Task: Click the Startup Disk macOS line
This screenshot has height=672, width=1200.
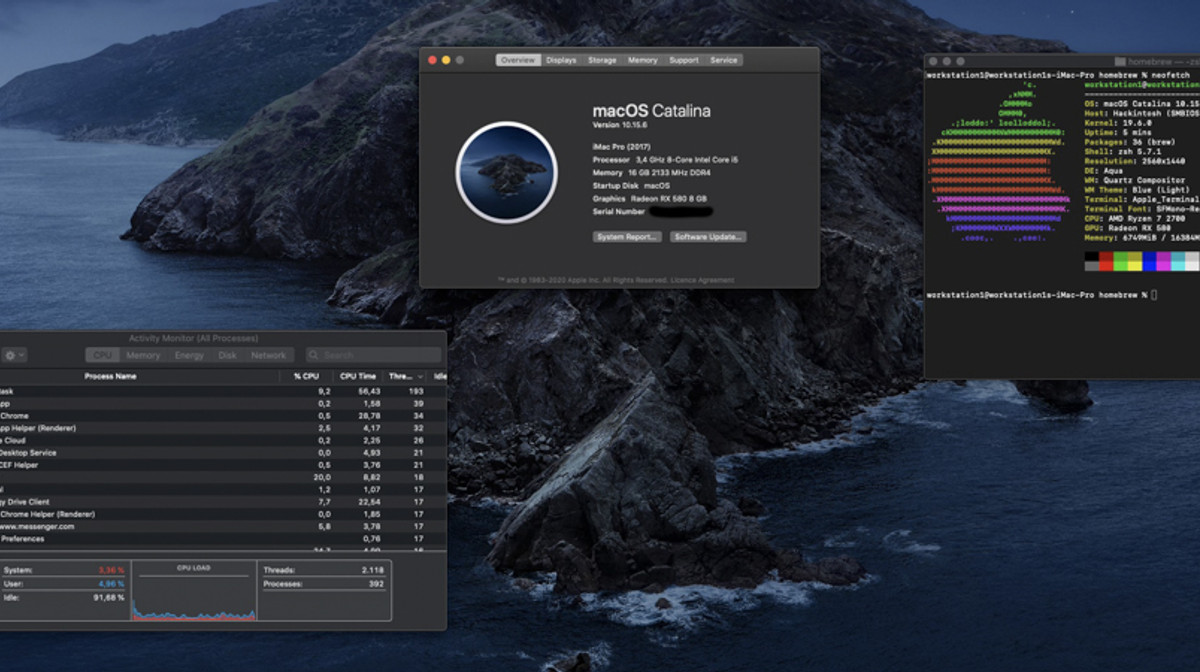Action: point(631,185)
